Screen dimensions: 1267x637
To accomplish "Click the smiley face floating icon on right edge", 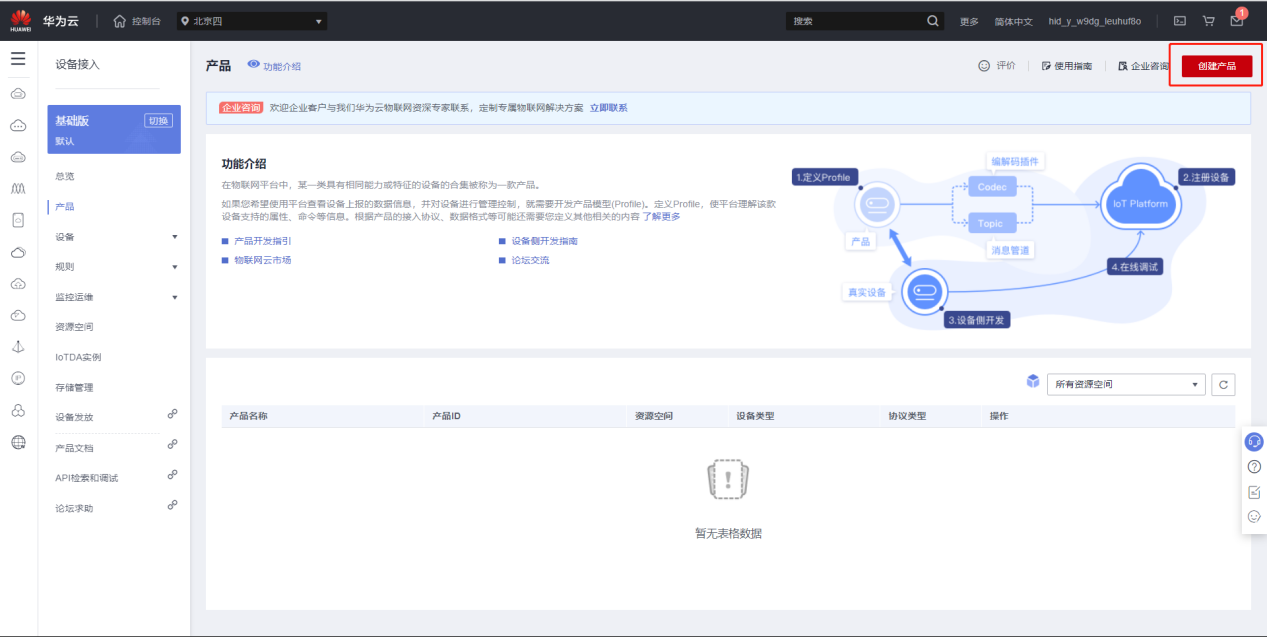I will click(x=1254, y=516).
